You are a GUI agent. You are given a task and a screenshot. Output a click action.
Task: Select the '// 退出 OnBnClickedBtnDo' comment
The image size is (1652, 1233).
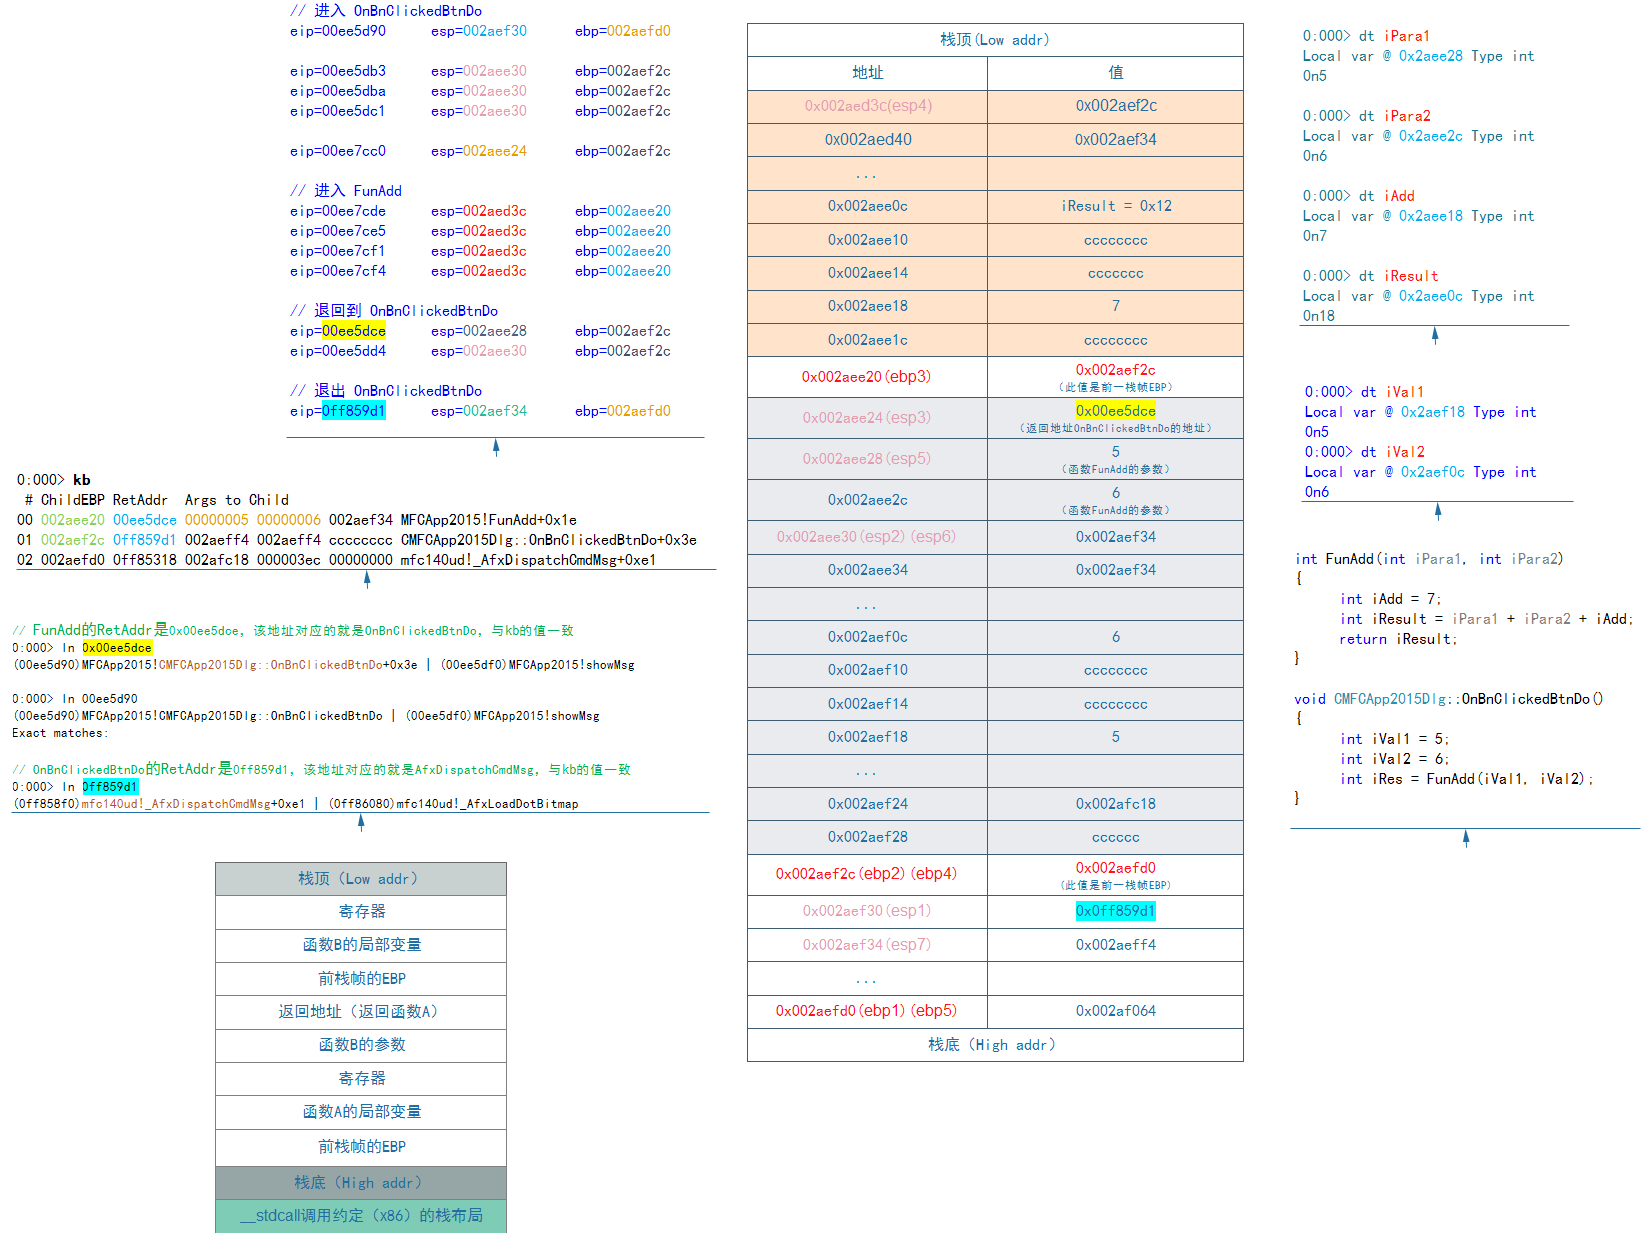(x=386, y=391)
